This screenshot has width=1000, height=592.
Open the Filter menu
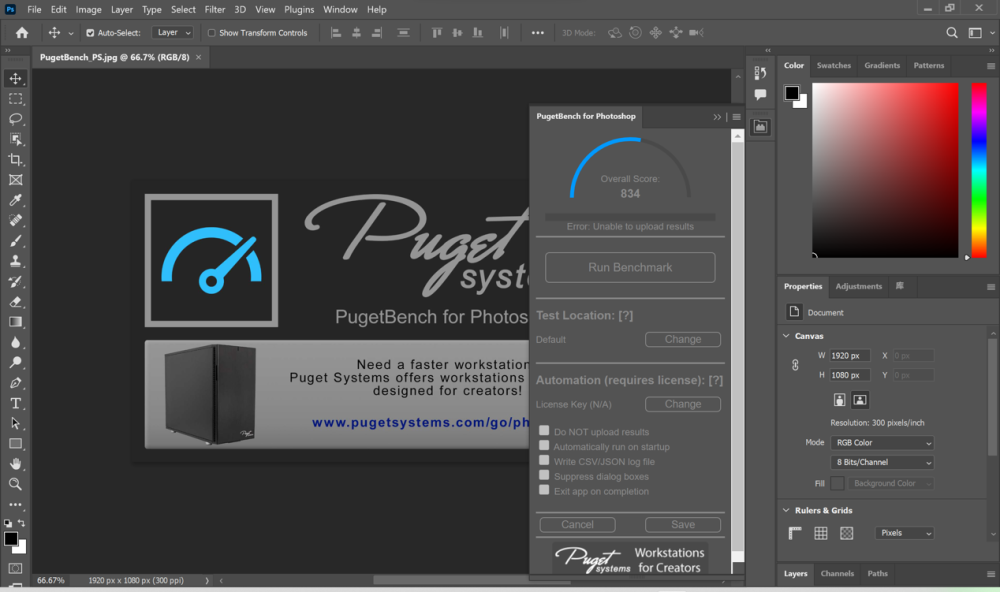click(215, 10)
